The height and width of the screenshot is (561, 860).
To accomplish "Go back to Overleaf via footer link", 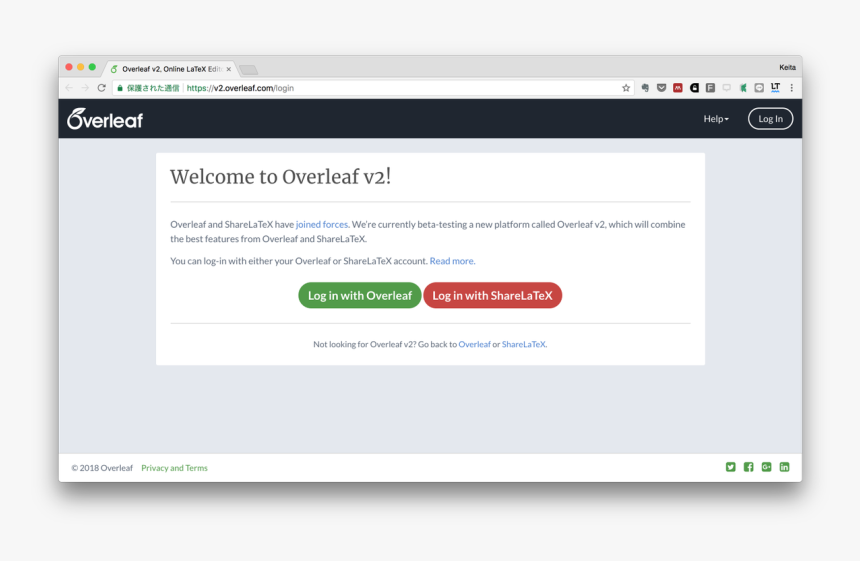I will tap(474, 344).
